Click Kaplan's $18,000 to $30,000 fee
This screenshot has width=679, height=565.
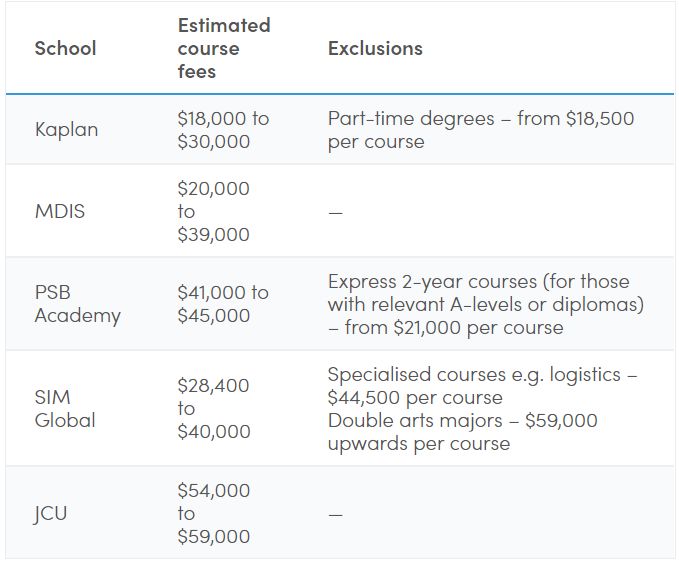coord(222,130)
